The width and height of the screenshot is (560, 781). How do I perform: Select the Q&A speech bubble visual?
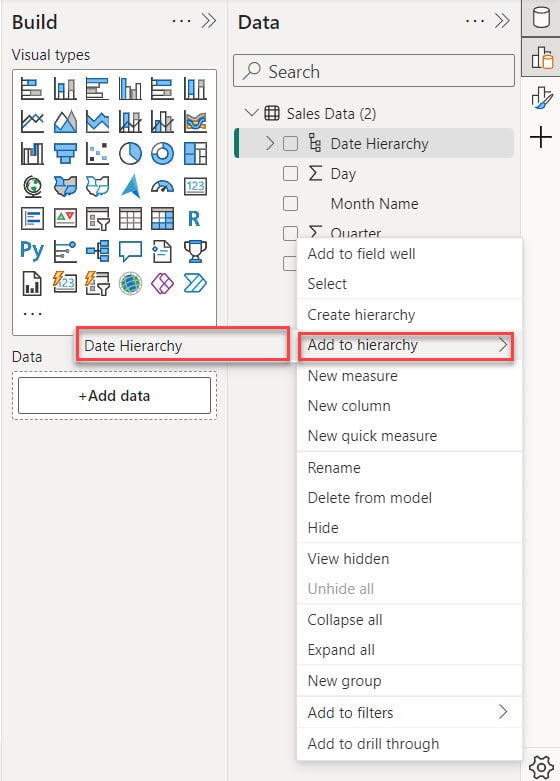tap(130, 251)
